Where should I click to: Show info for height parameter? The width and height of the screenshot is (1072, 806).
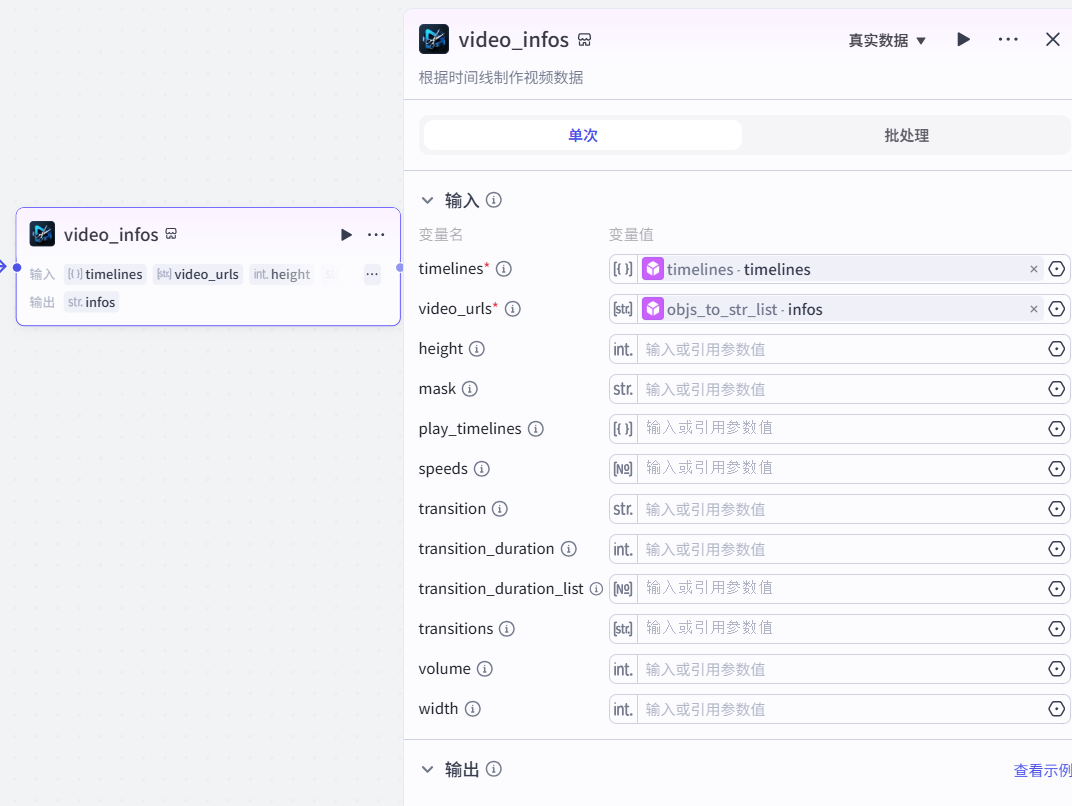pyautogui.click(x=477, y=349)
